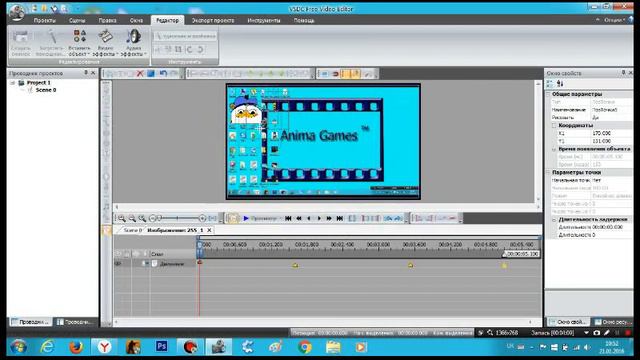Select the middle yellow keyframe marker
The width and height of the screenshot is (640, 360).
[411, 265]
